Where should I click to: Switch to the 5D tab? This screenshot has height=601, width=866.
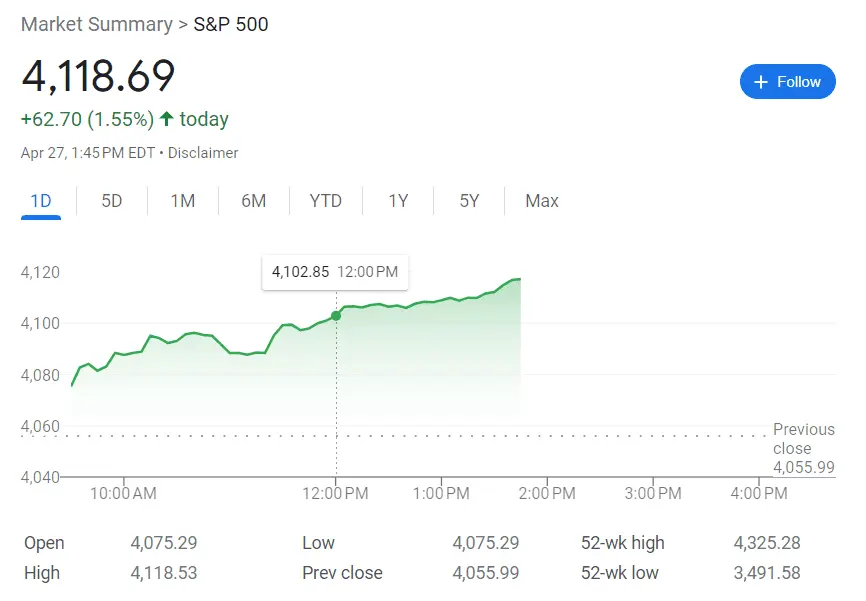[x=112, y=201]
